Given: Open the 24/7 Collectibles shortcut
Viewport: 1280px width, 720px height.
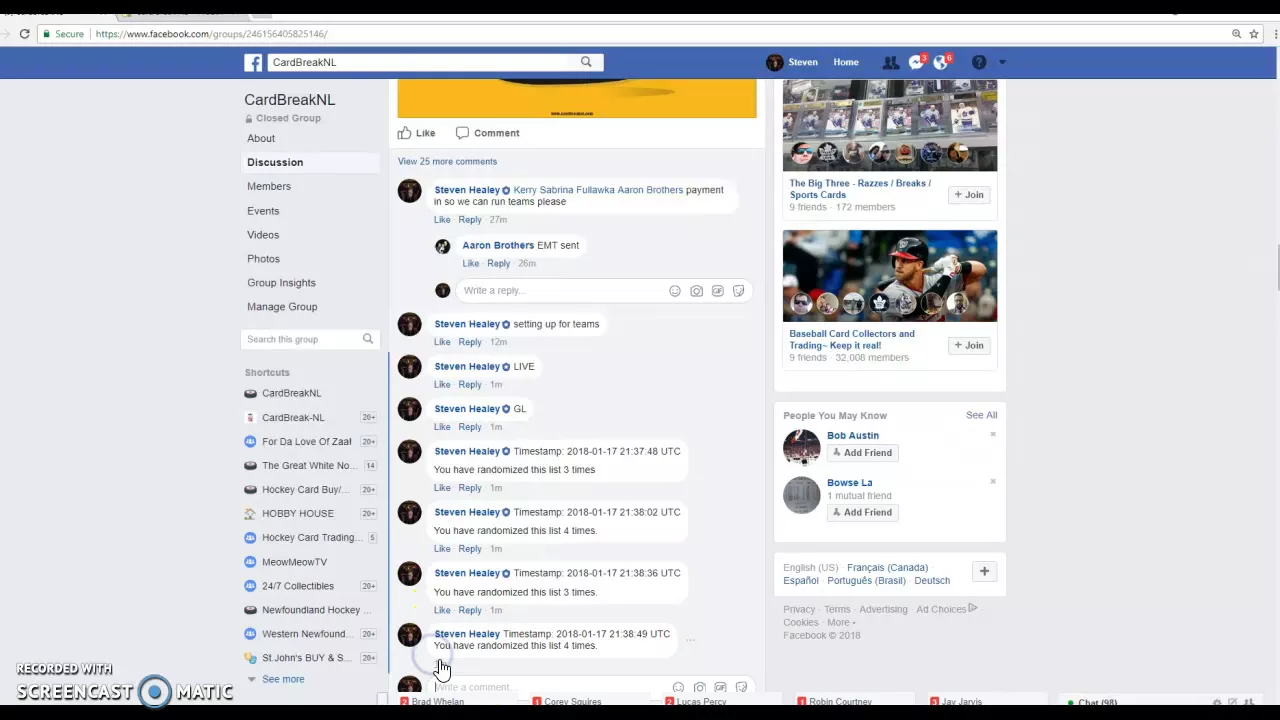Looking at the screenshot, I should tap(298, 586).
